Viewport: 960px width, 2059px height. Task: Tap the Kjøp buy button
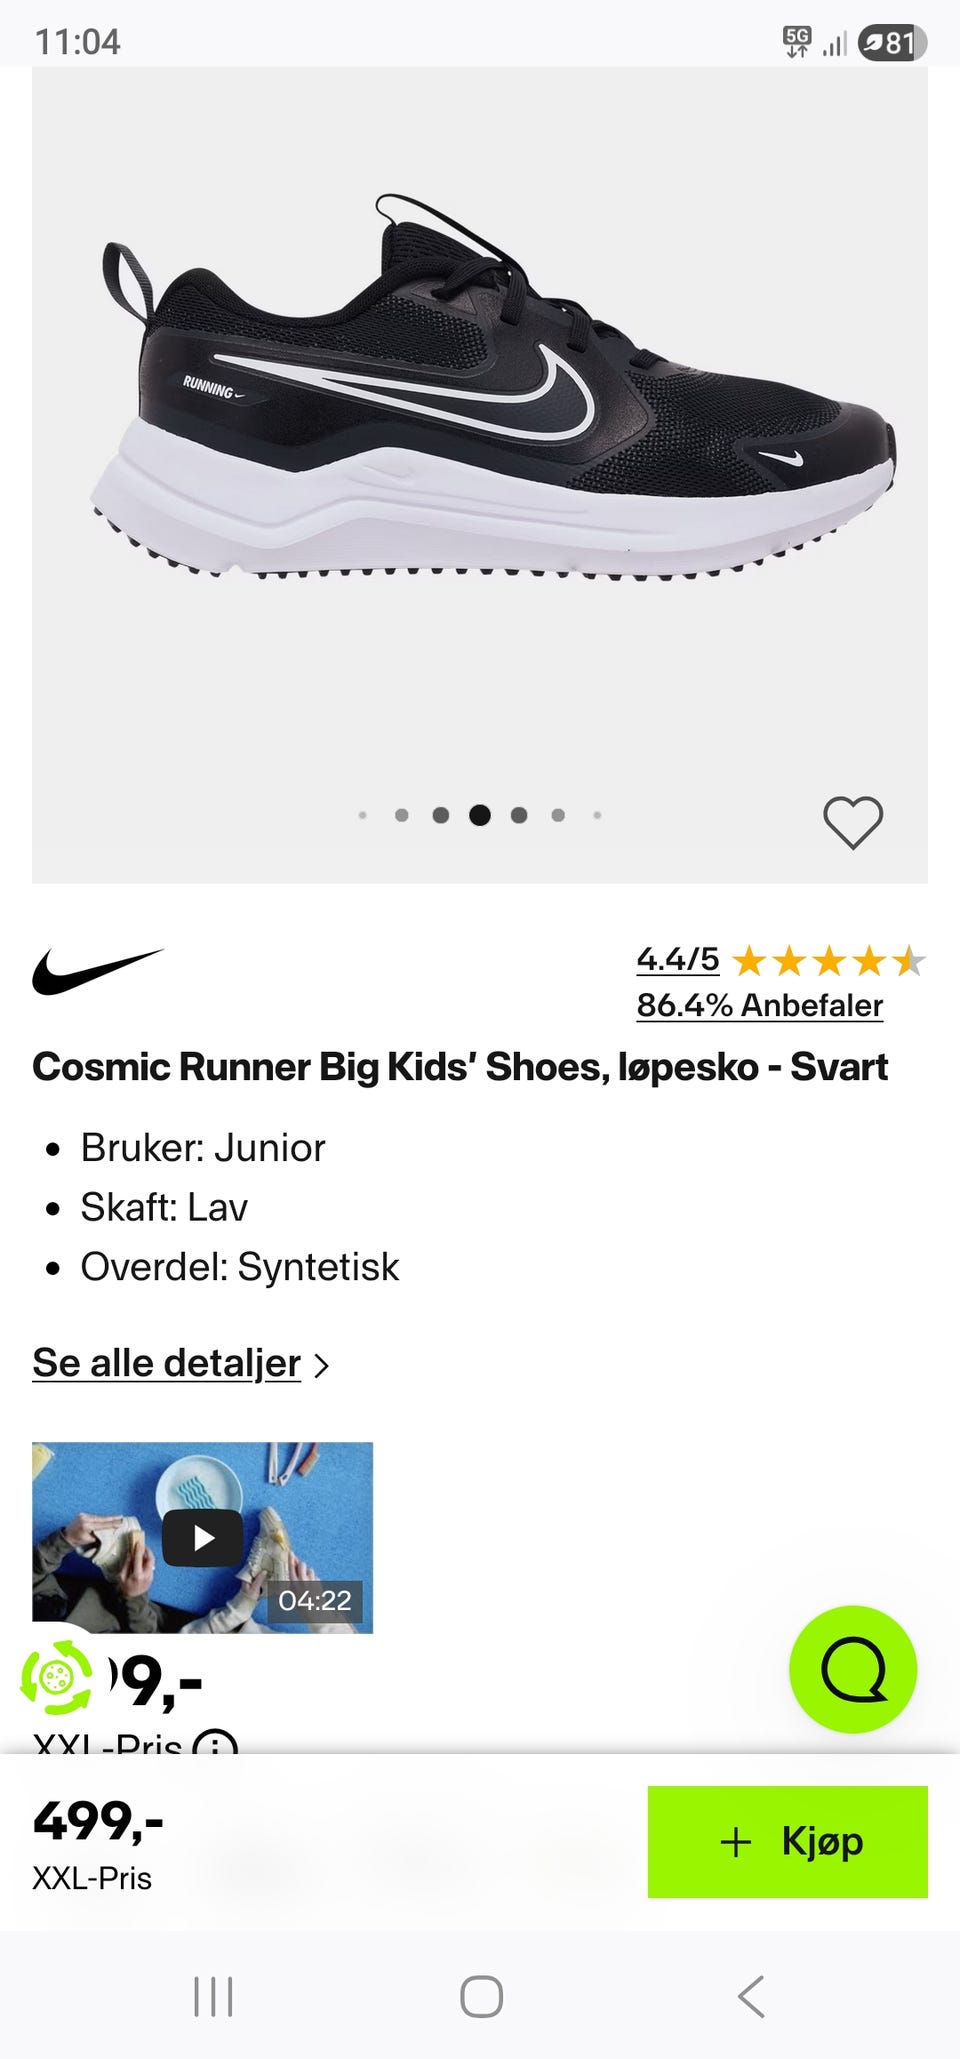787,1841
